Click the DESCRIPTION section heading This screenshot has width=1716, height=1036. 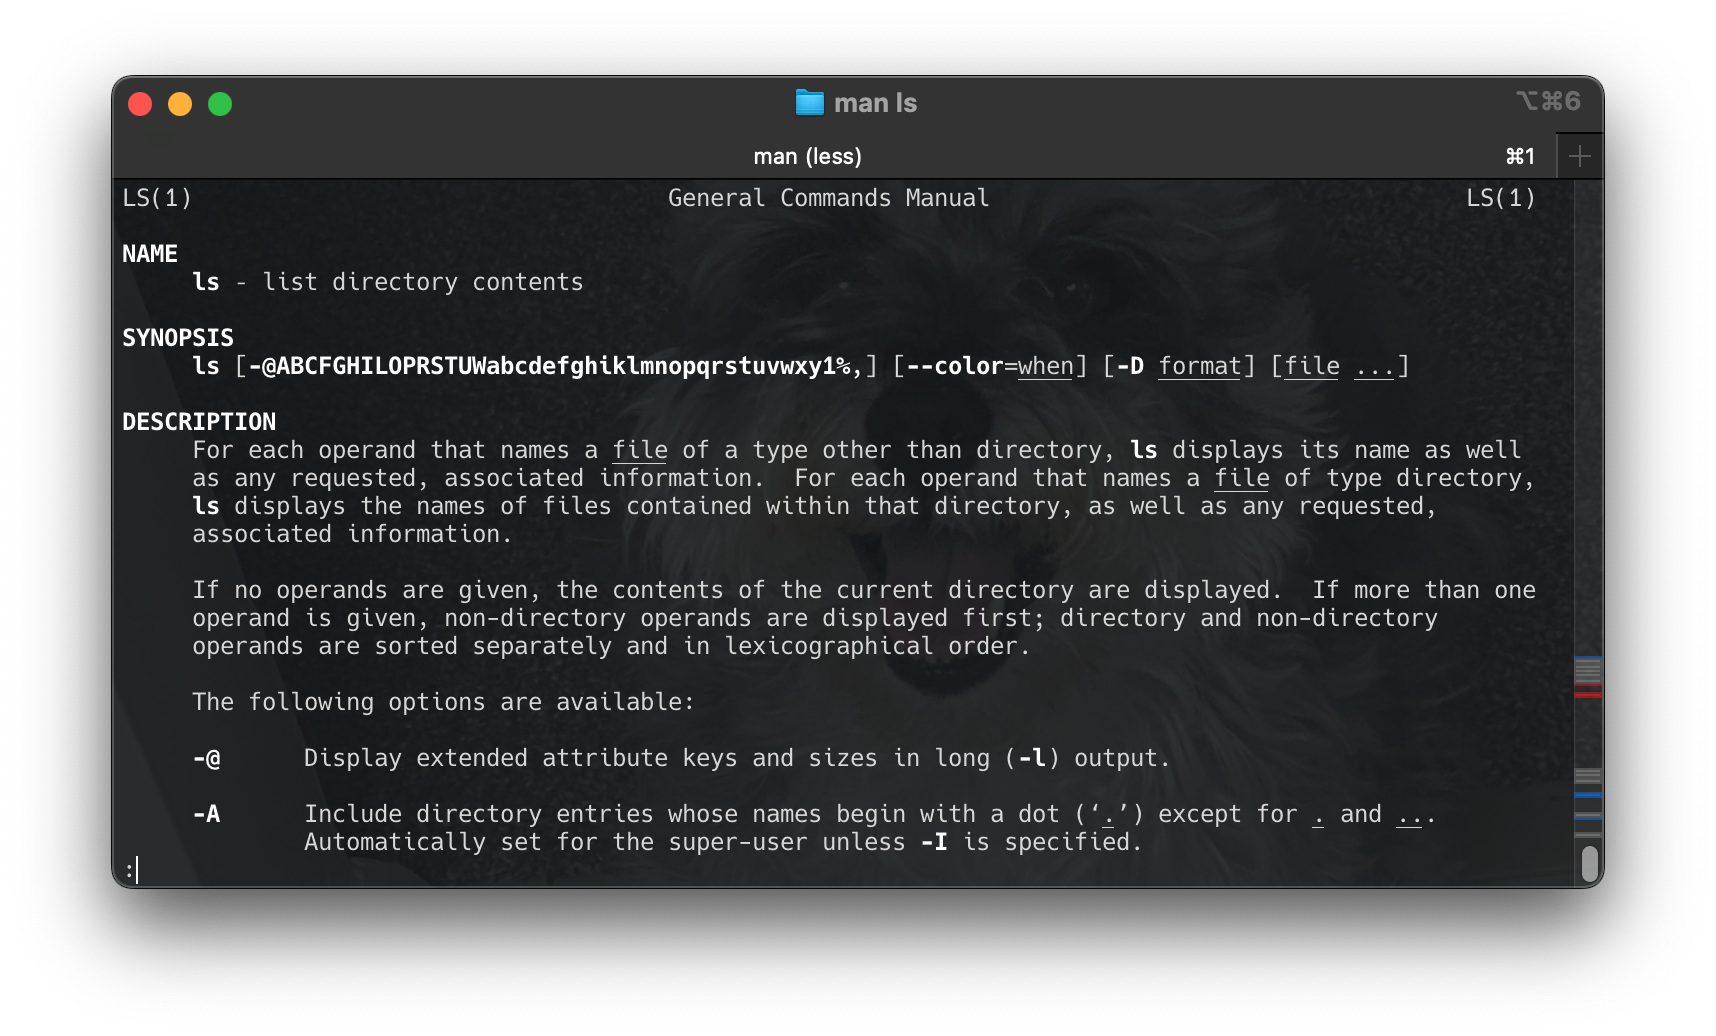[198, 421]
